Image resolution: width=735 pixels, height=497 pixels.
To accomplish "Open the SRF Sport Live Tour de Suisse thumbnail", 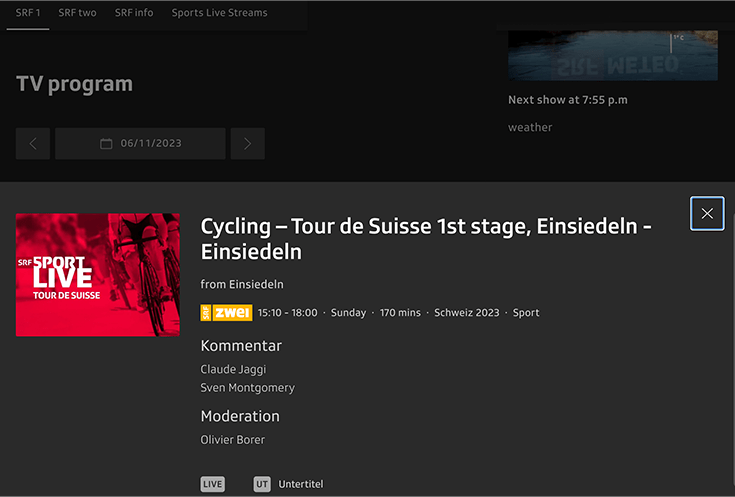I will pyautogui.click(x=98, y=275).
